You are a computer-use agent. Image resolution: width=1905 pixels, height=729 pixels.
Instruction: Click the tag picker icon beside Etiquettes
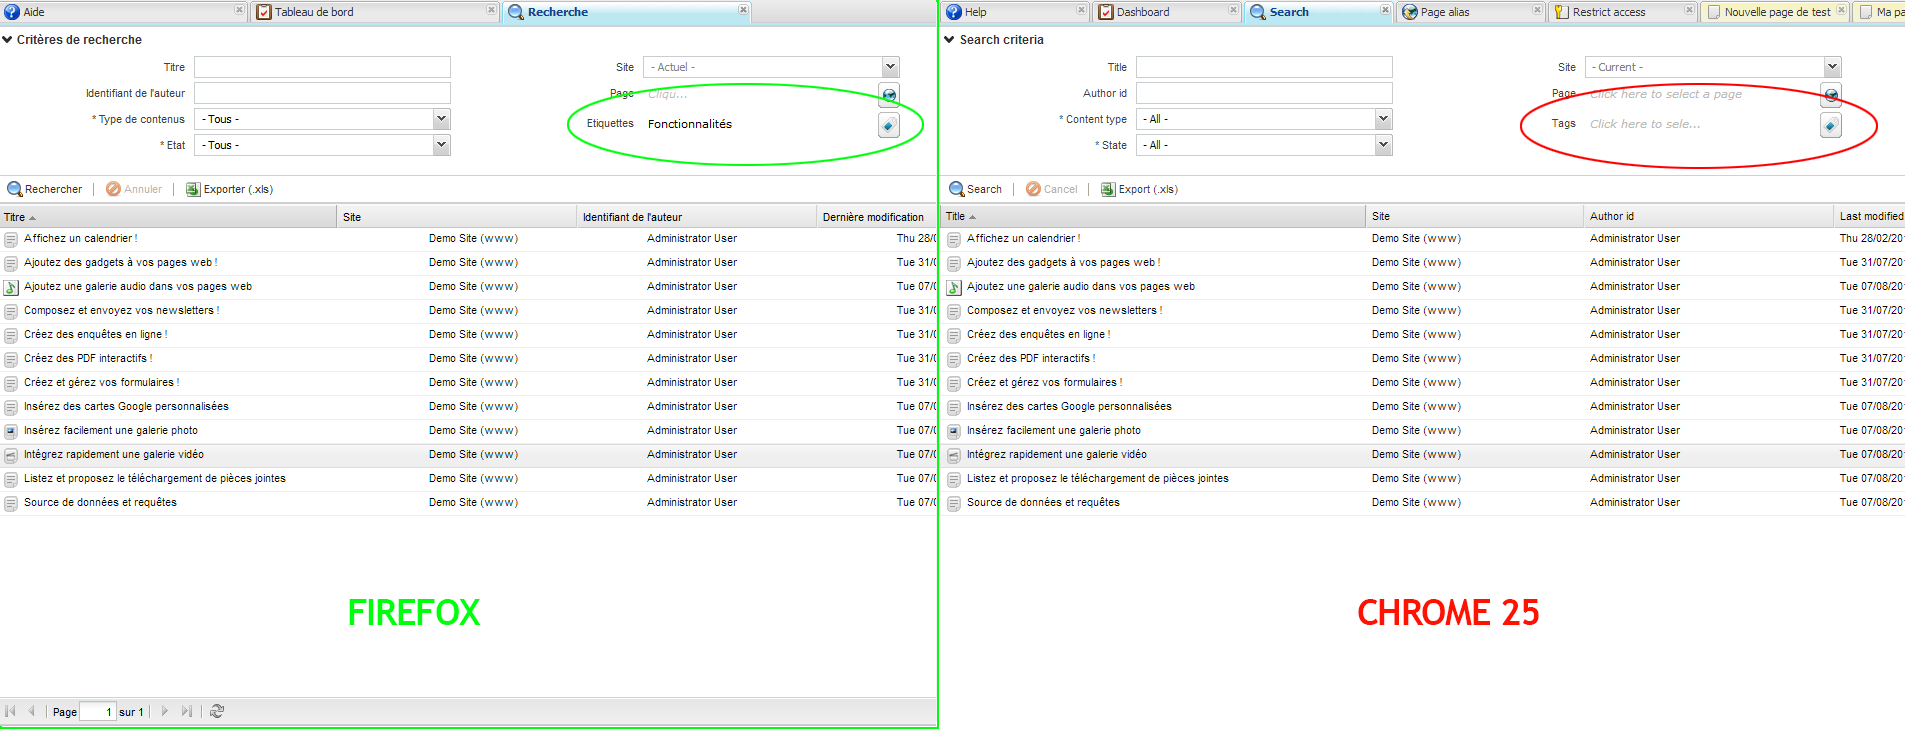pyautogui.click(x=888, y=125)
